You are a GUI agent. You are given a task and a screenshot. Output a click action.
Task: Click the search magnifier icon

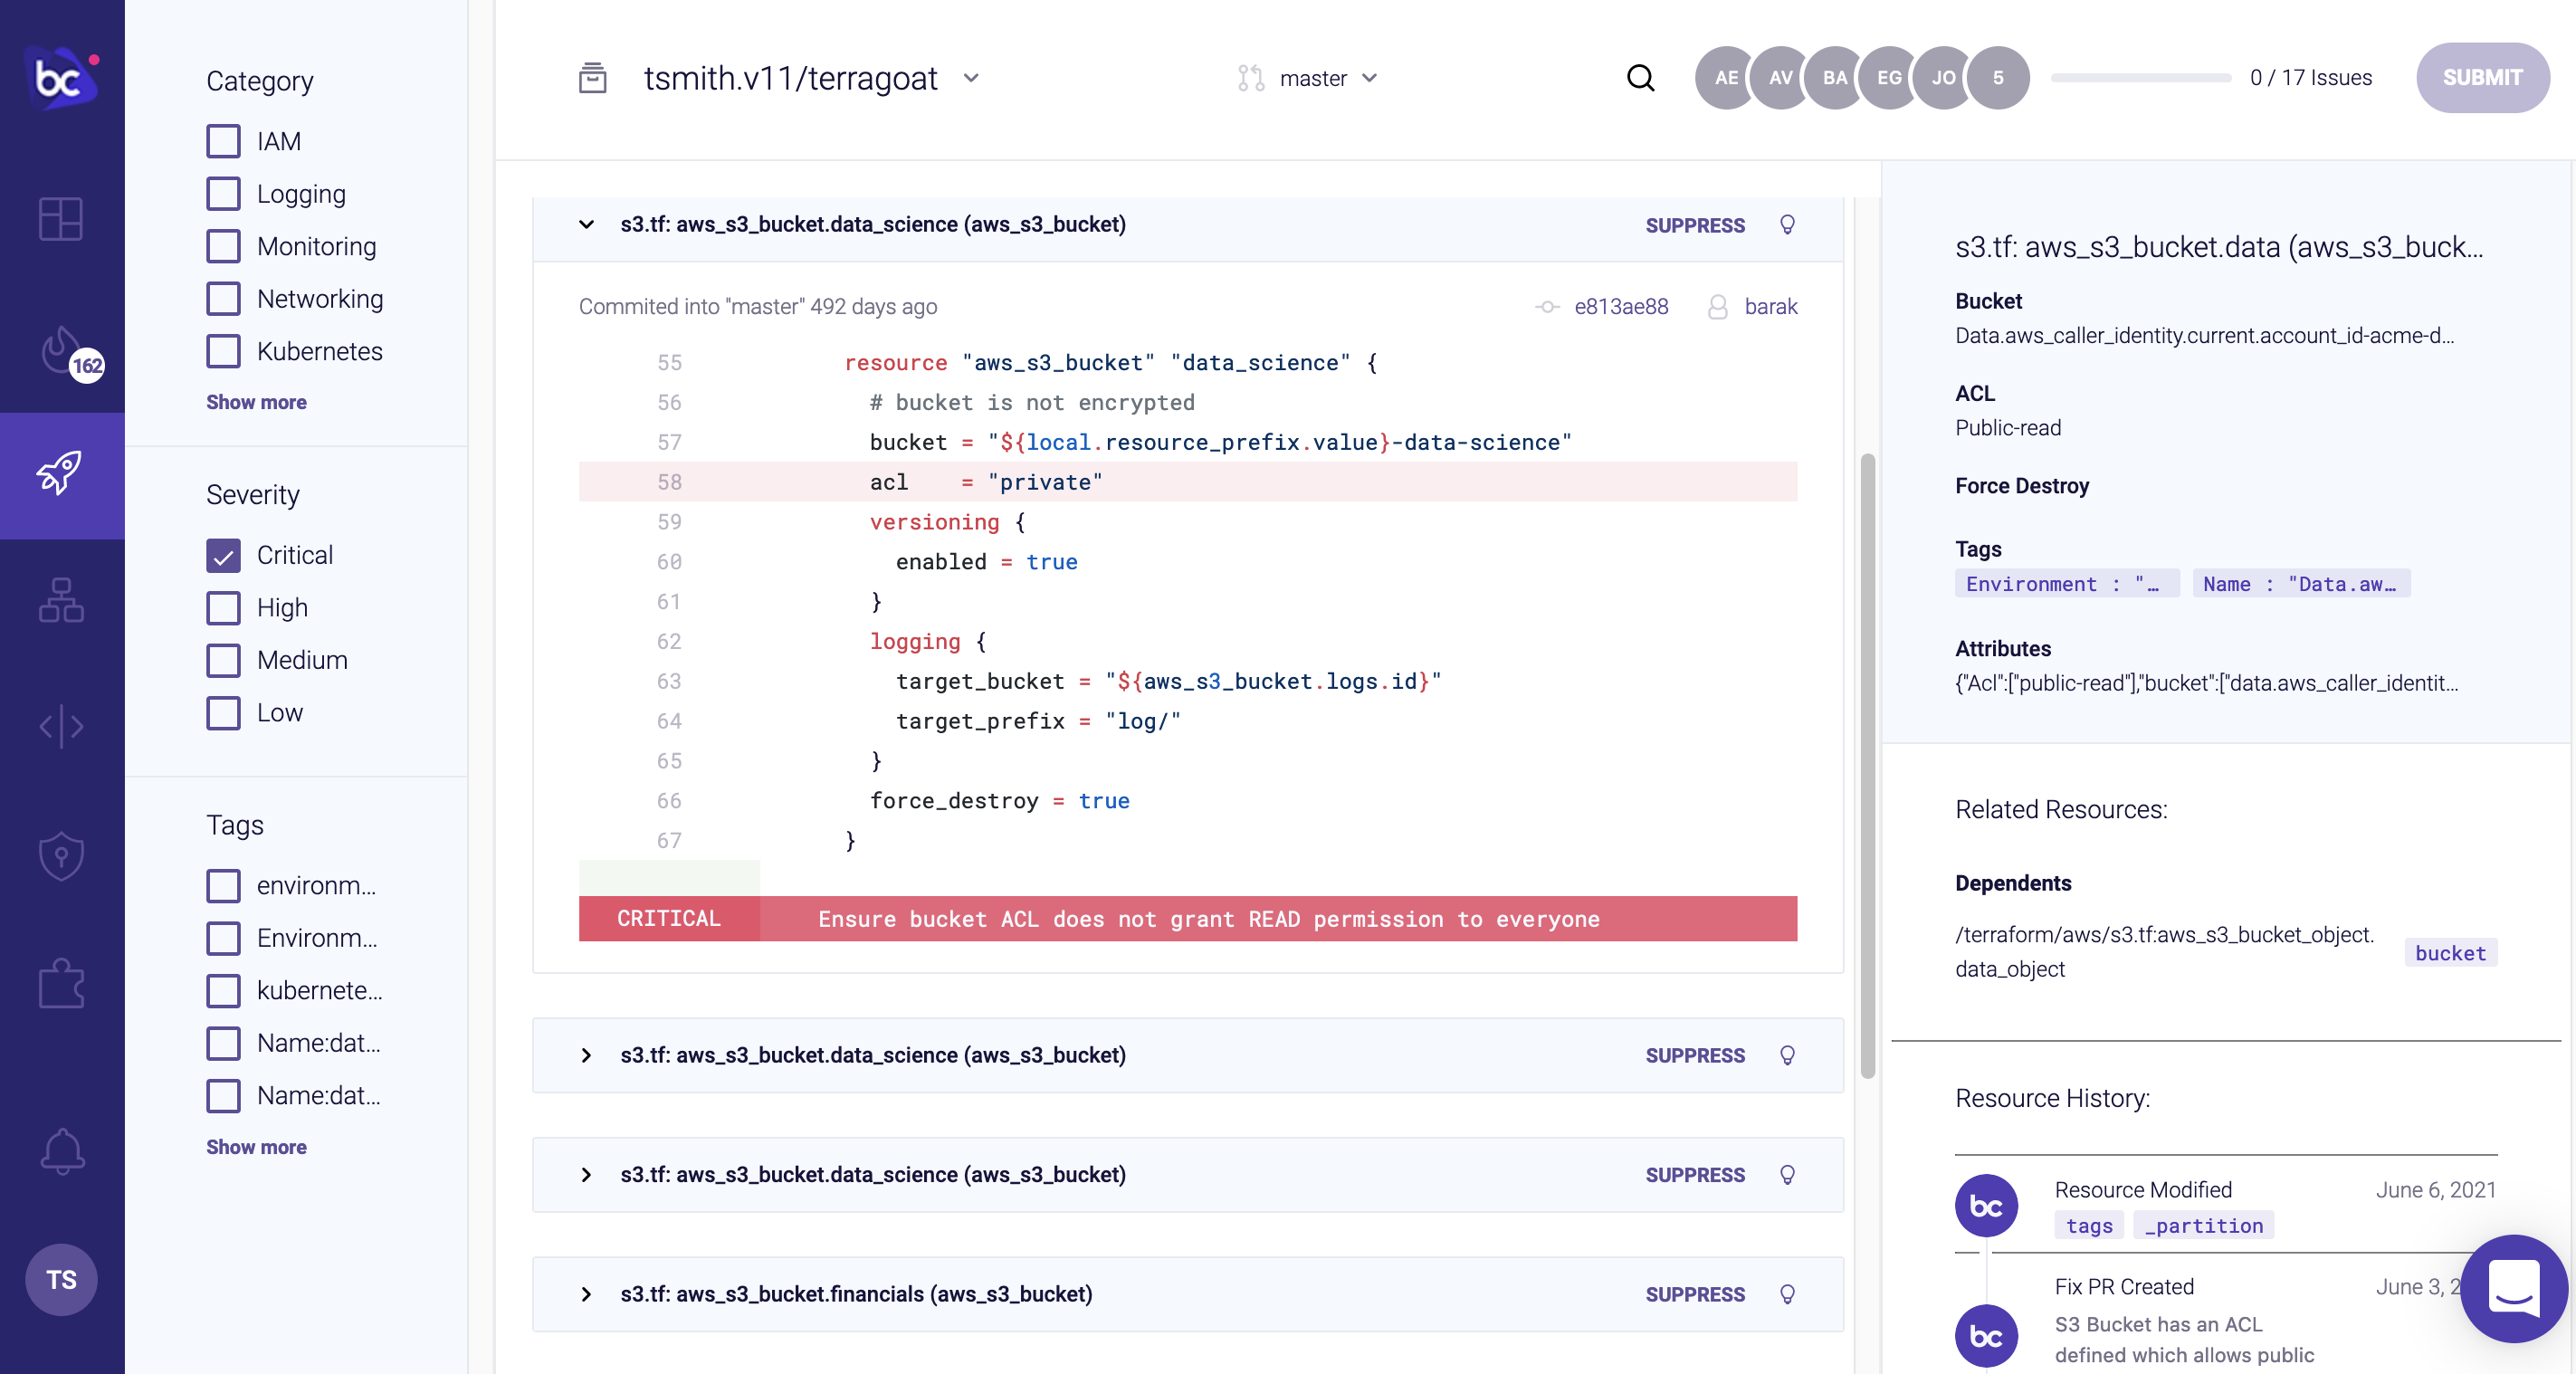[x=1640, y=78]
